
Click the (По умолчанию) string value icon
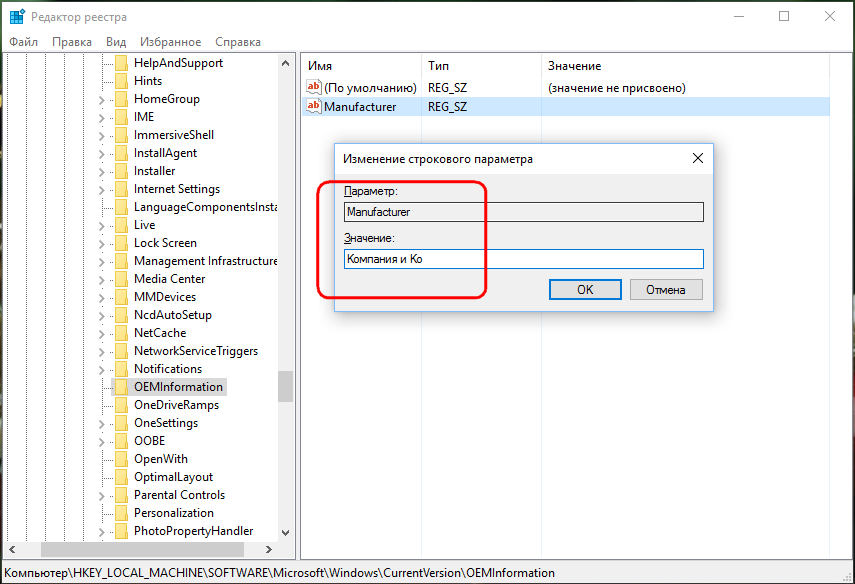click(x=314, y=87)
